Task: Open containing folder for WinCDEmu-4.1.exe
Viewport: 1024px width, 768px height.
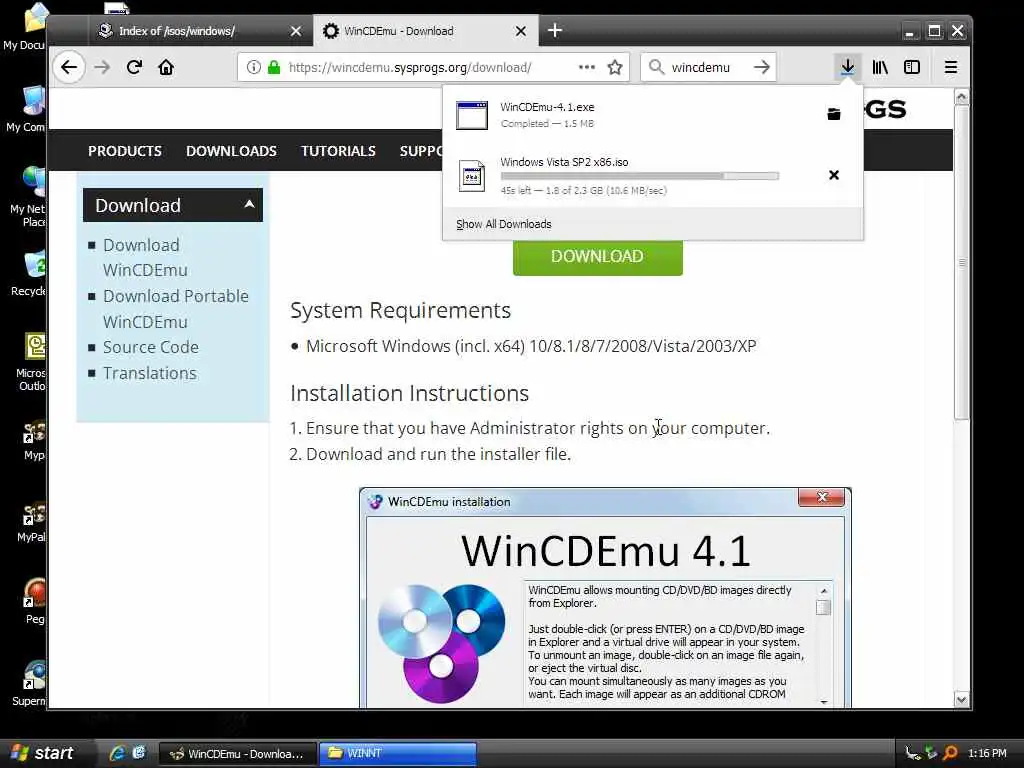Action: (833, 114)
